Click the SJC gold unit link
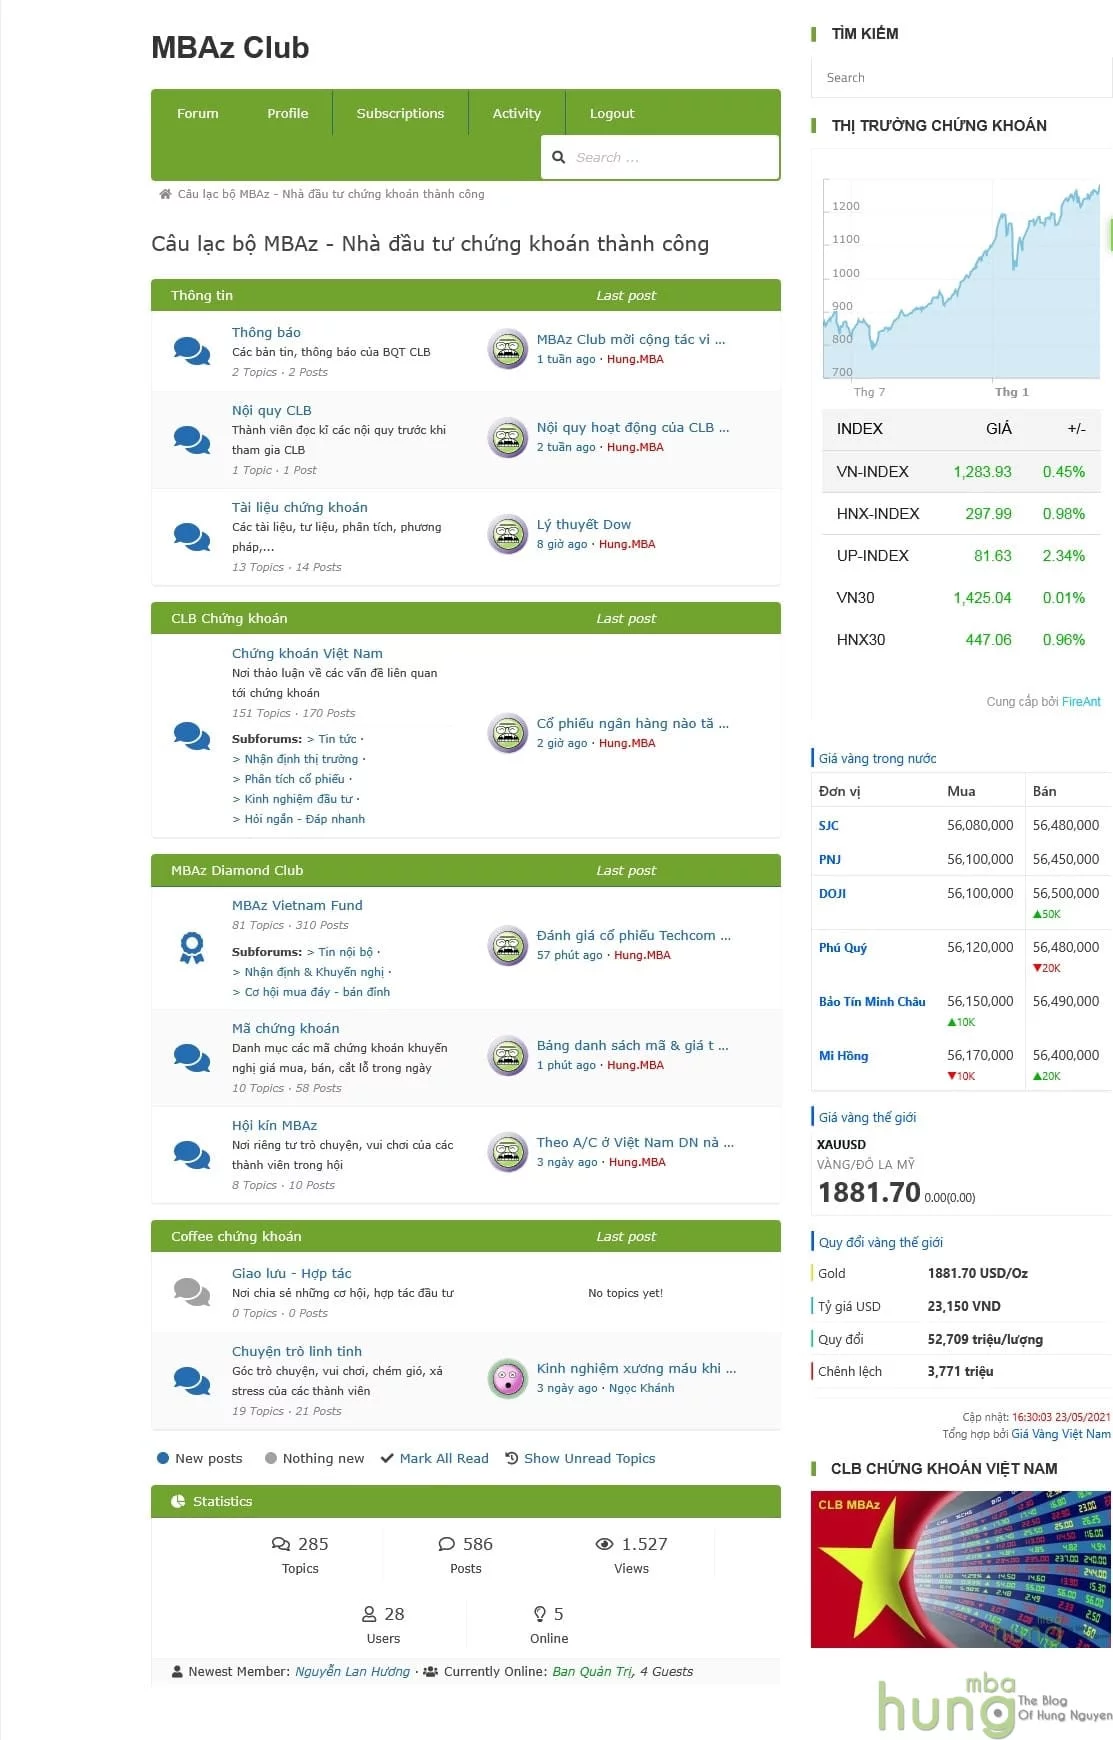Image resolution: width=1113 pixels, height=1740 pixels. pos(829,826)
